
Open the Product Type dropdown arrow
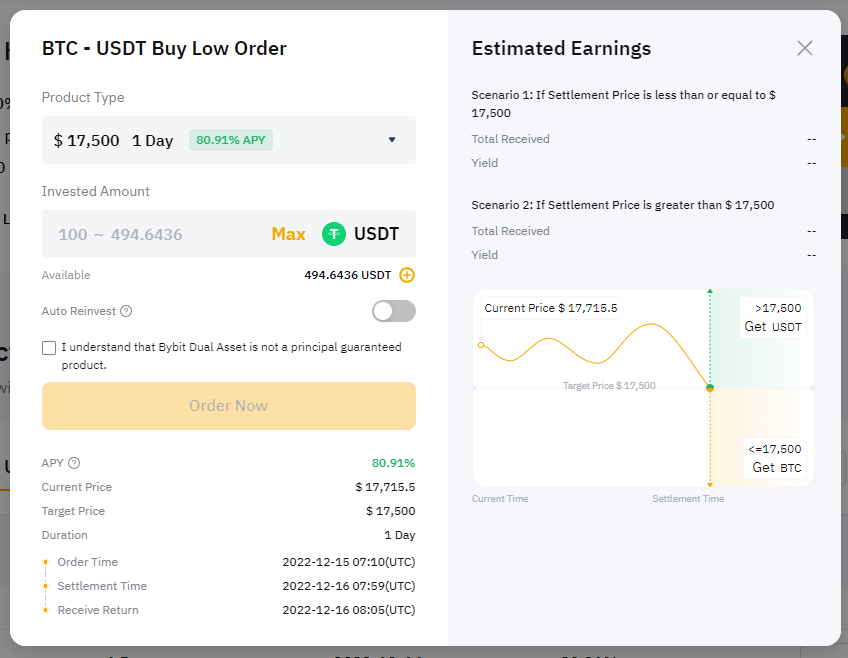pos(391,140)
